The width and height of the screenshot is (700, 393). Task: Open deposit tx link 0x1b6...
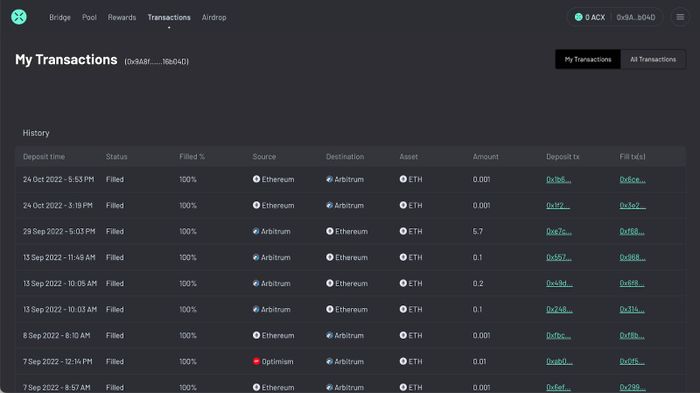(x=558, y=180)
